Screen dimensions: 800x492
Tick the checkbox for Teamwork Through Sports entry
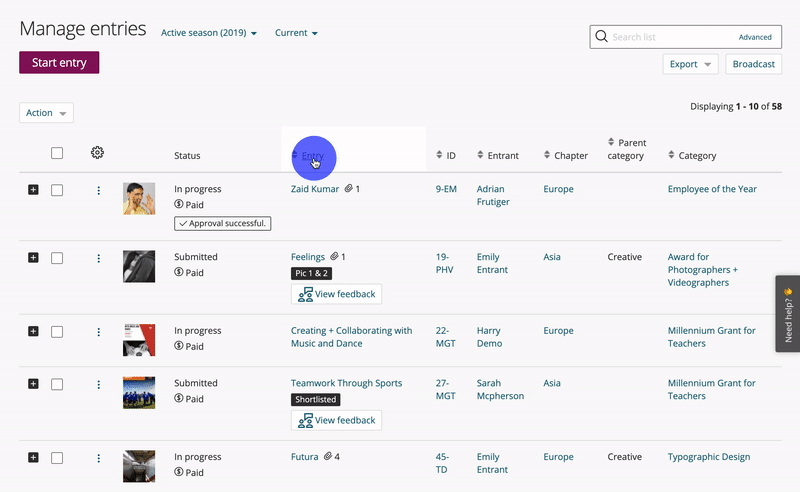coord(57,384)
